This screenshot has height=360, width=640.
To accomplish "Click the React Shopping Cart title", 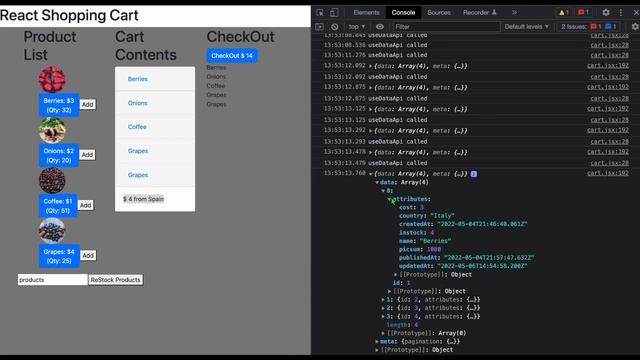I will coord(69,16).
